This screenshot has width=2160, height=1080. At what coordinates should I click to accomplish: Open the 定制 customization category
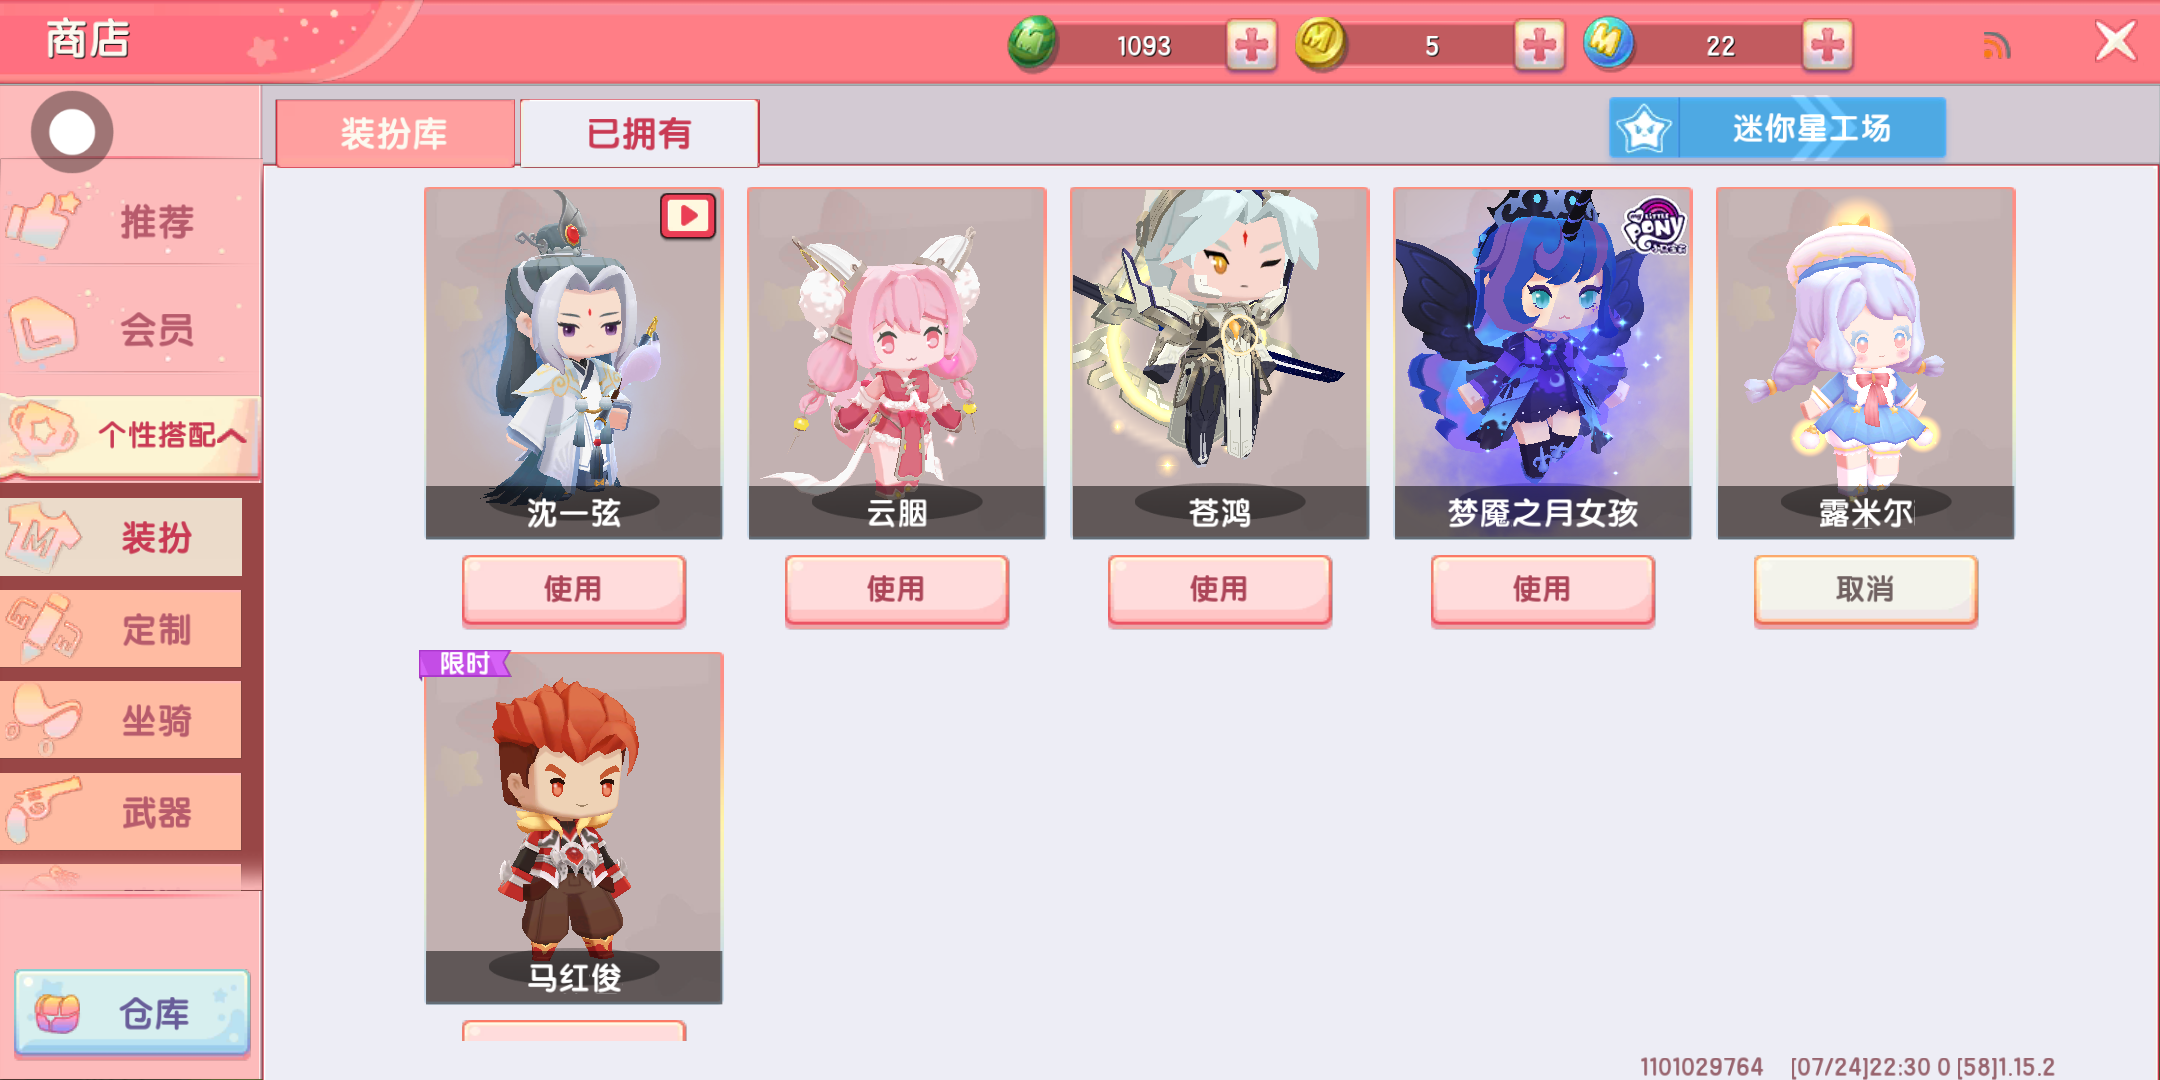[121, 628]
